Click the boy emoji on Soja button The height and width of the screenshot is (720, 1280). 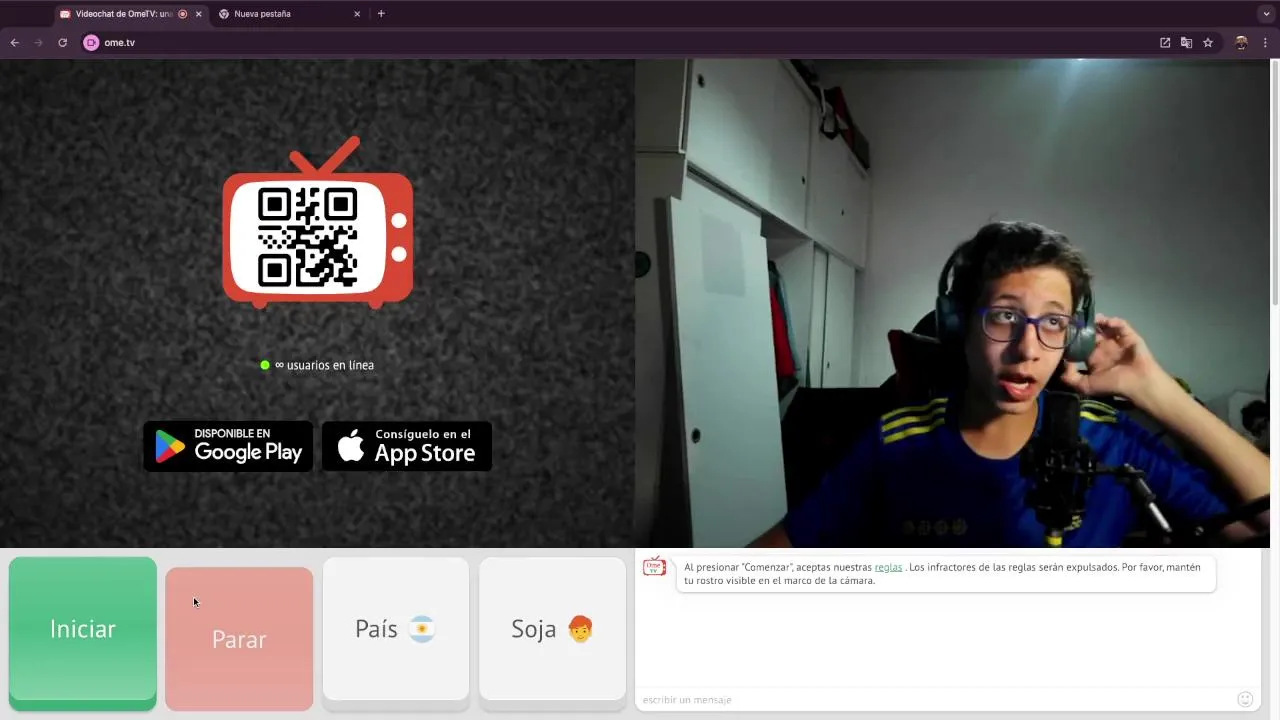[x=580, y=629]
